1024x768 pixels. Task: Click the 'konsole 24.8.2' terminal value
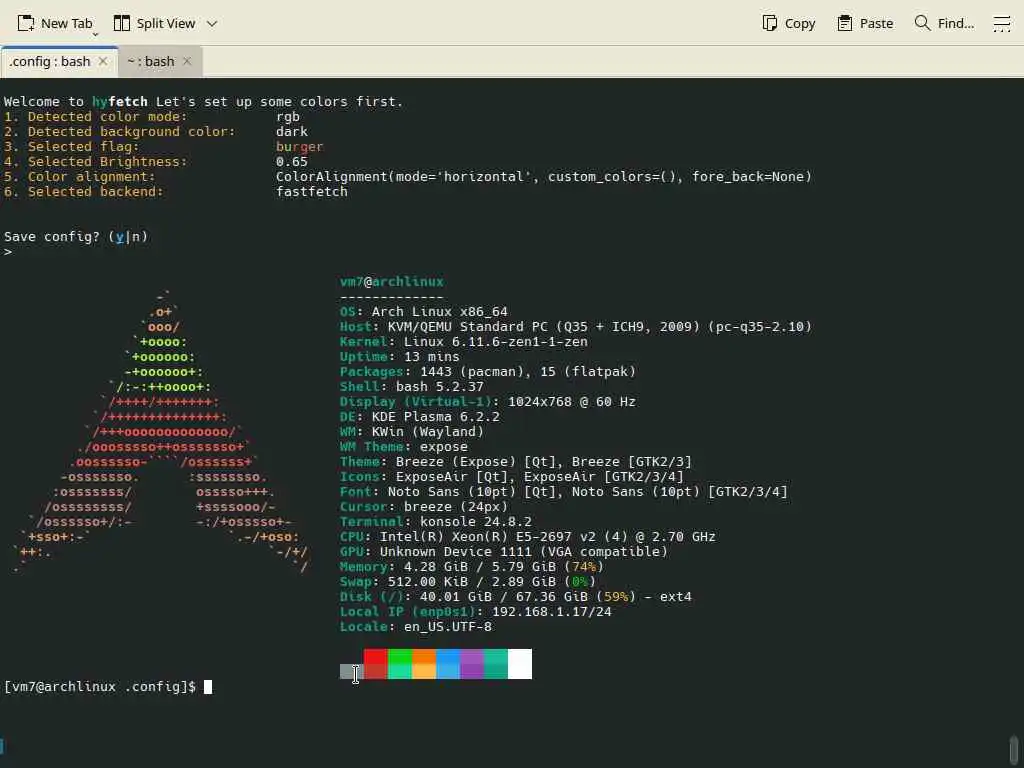pyautogui.click(x=475, y=522)
